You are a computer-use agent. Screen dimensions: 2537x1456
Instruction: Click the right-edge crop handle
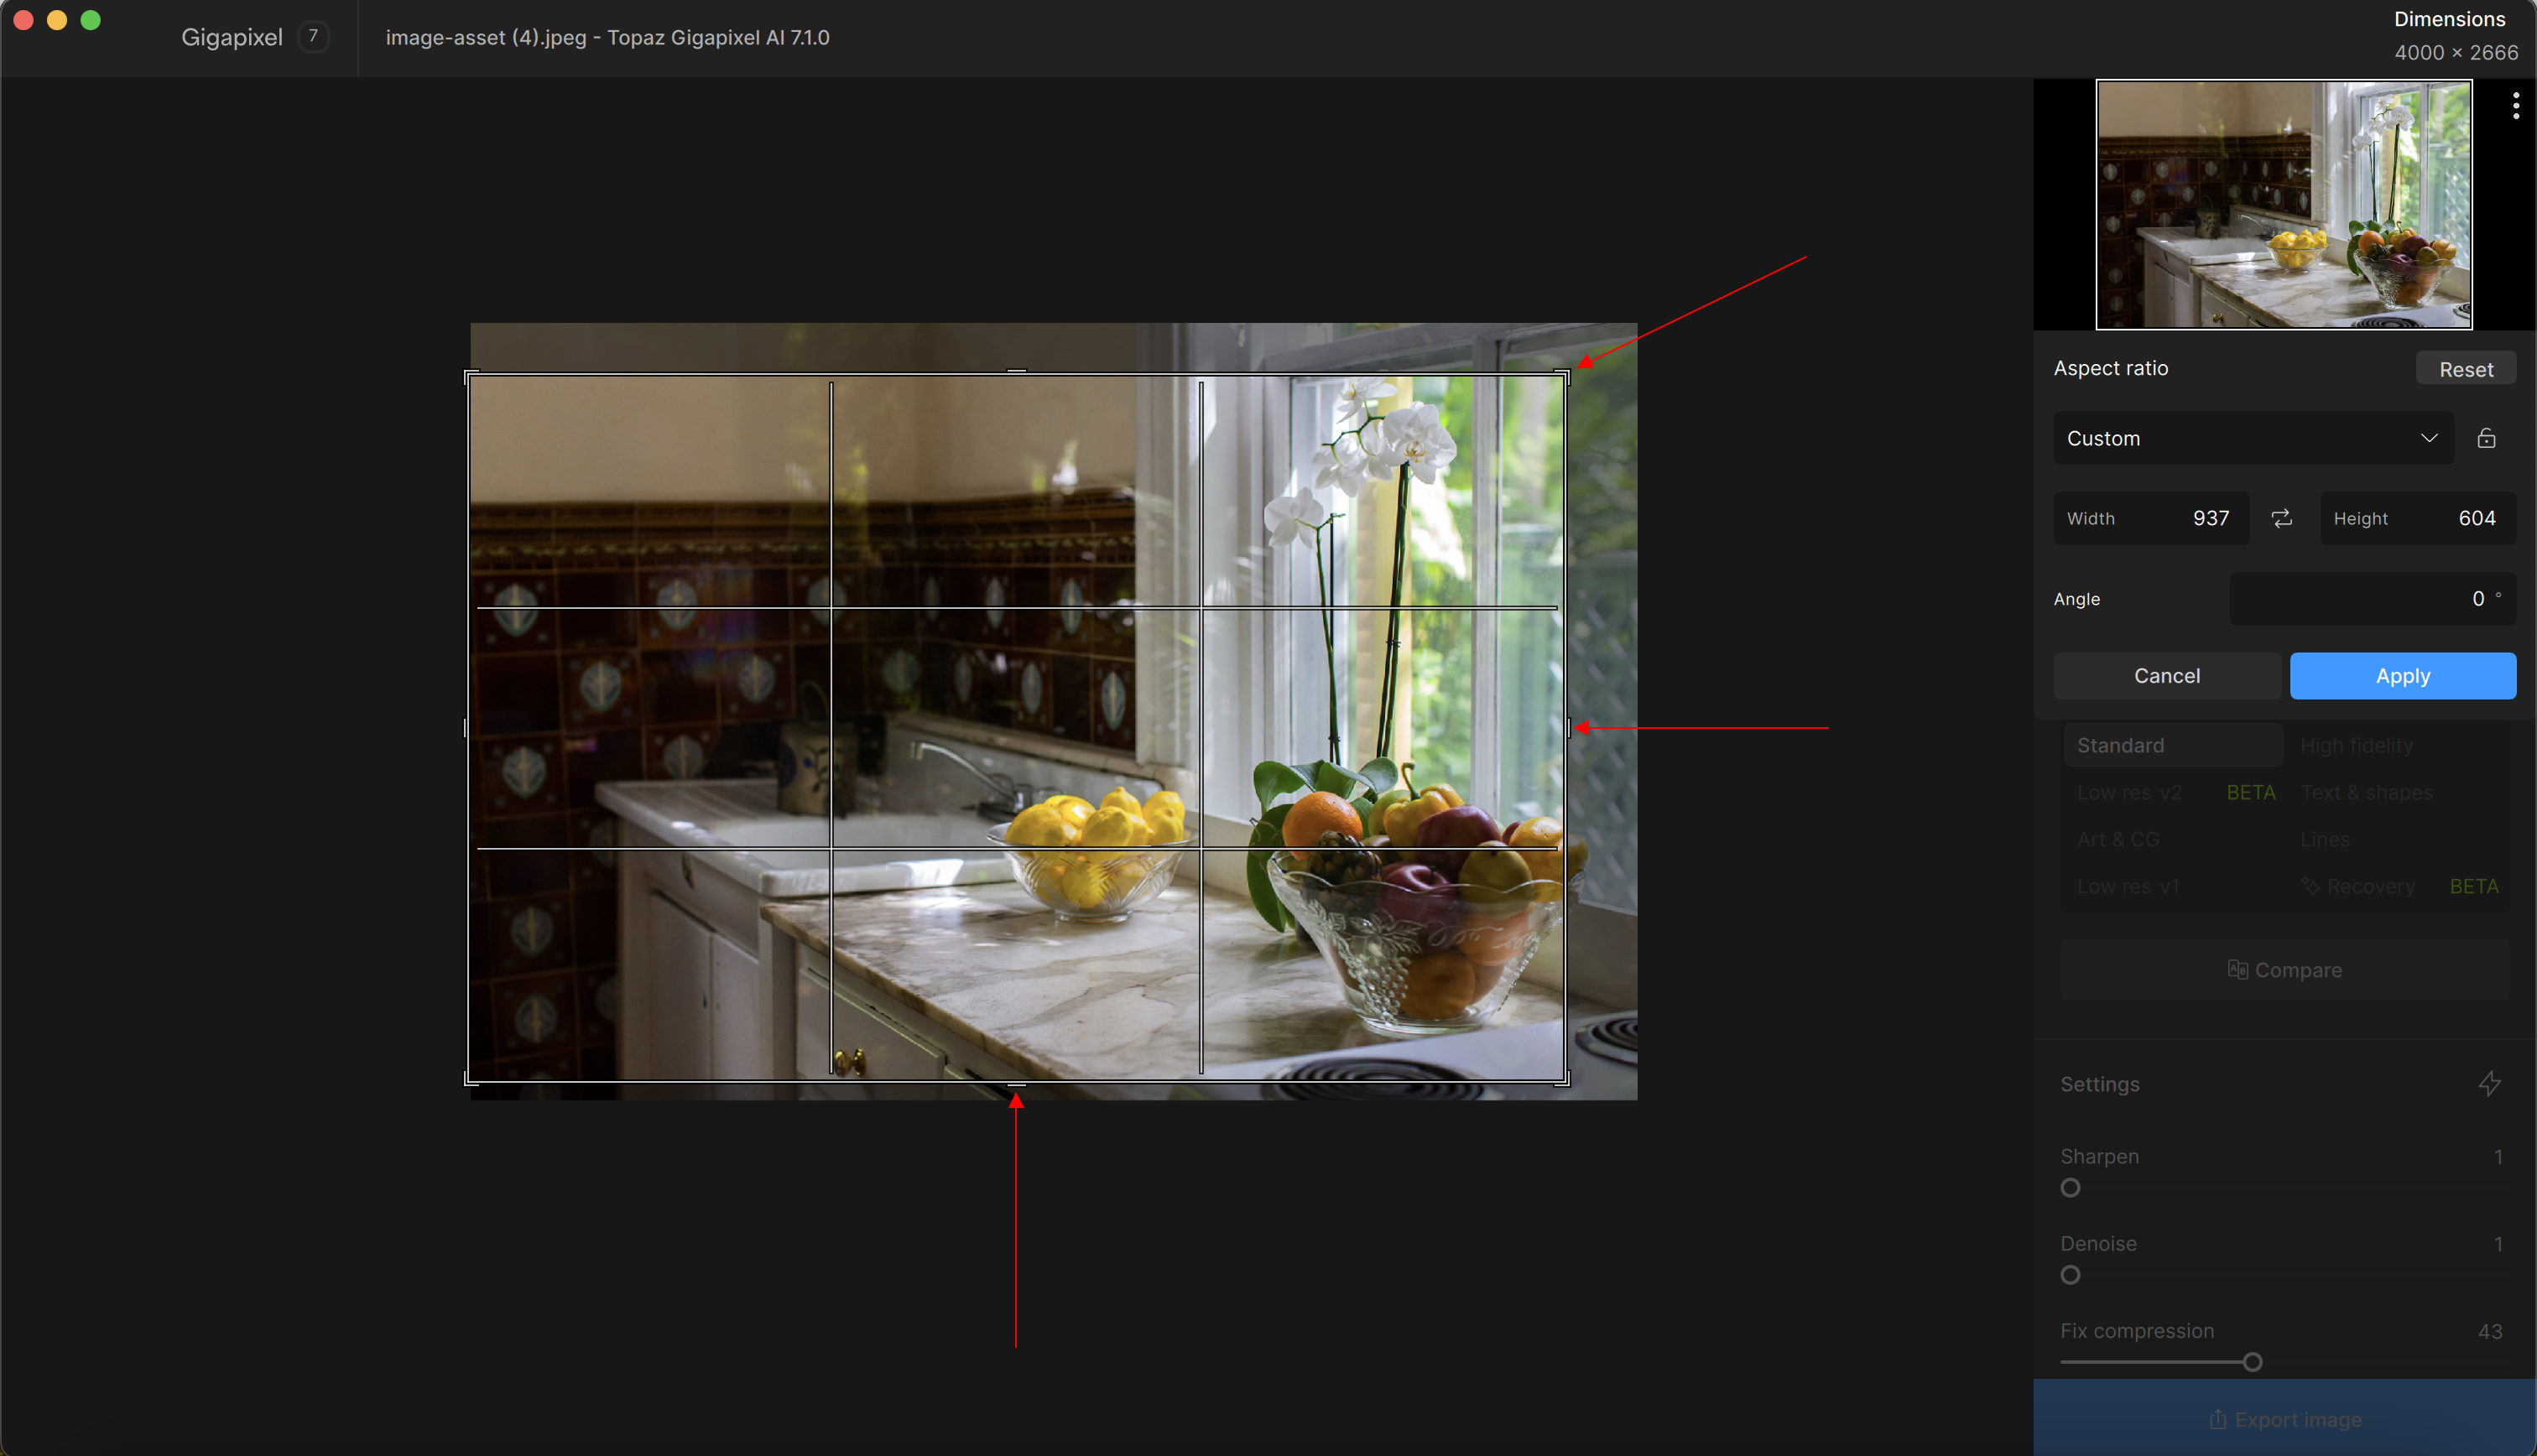point(1567,728)
